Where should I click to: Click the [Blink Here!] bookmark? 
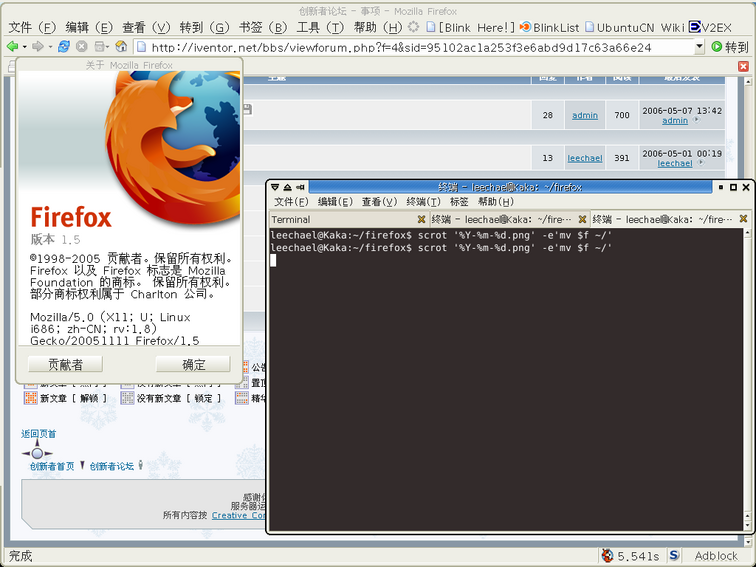click(471, 27)
